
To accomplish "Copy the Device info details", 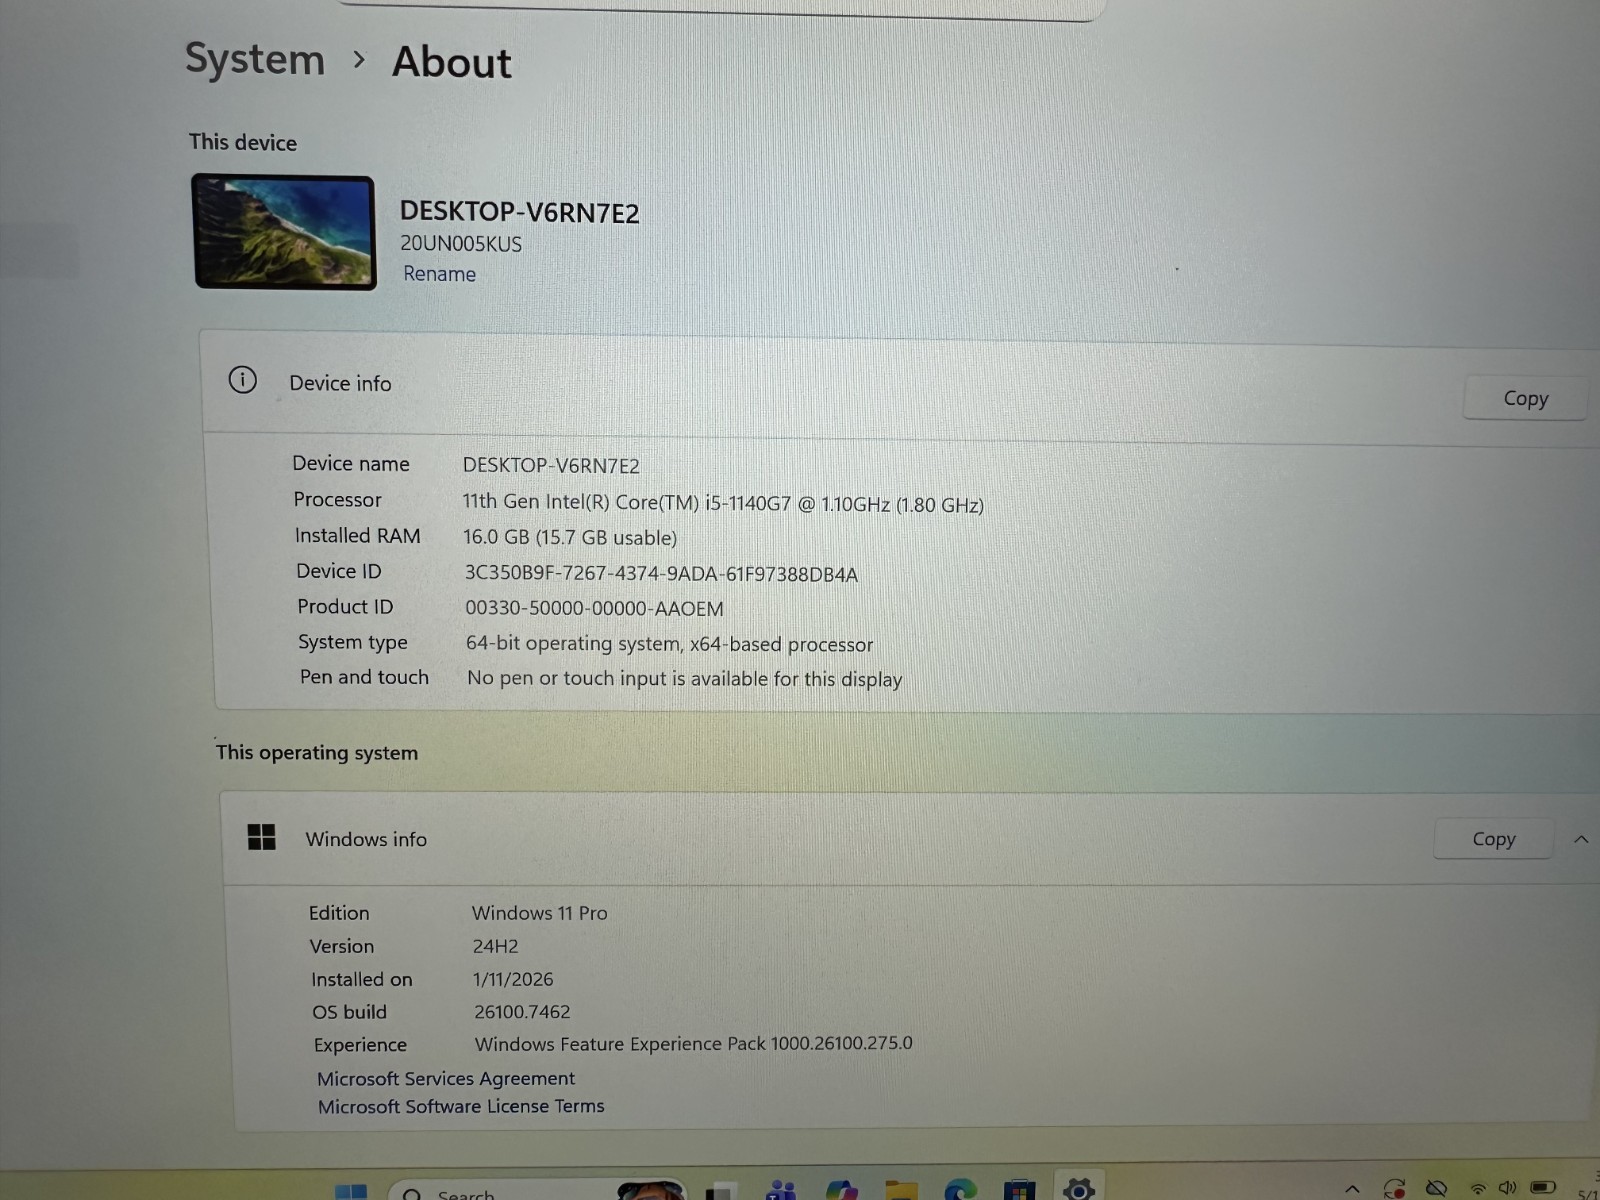I will 1525,398.
